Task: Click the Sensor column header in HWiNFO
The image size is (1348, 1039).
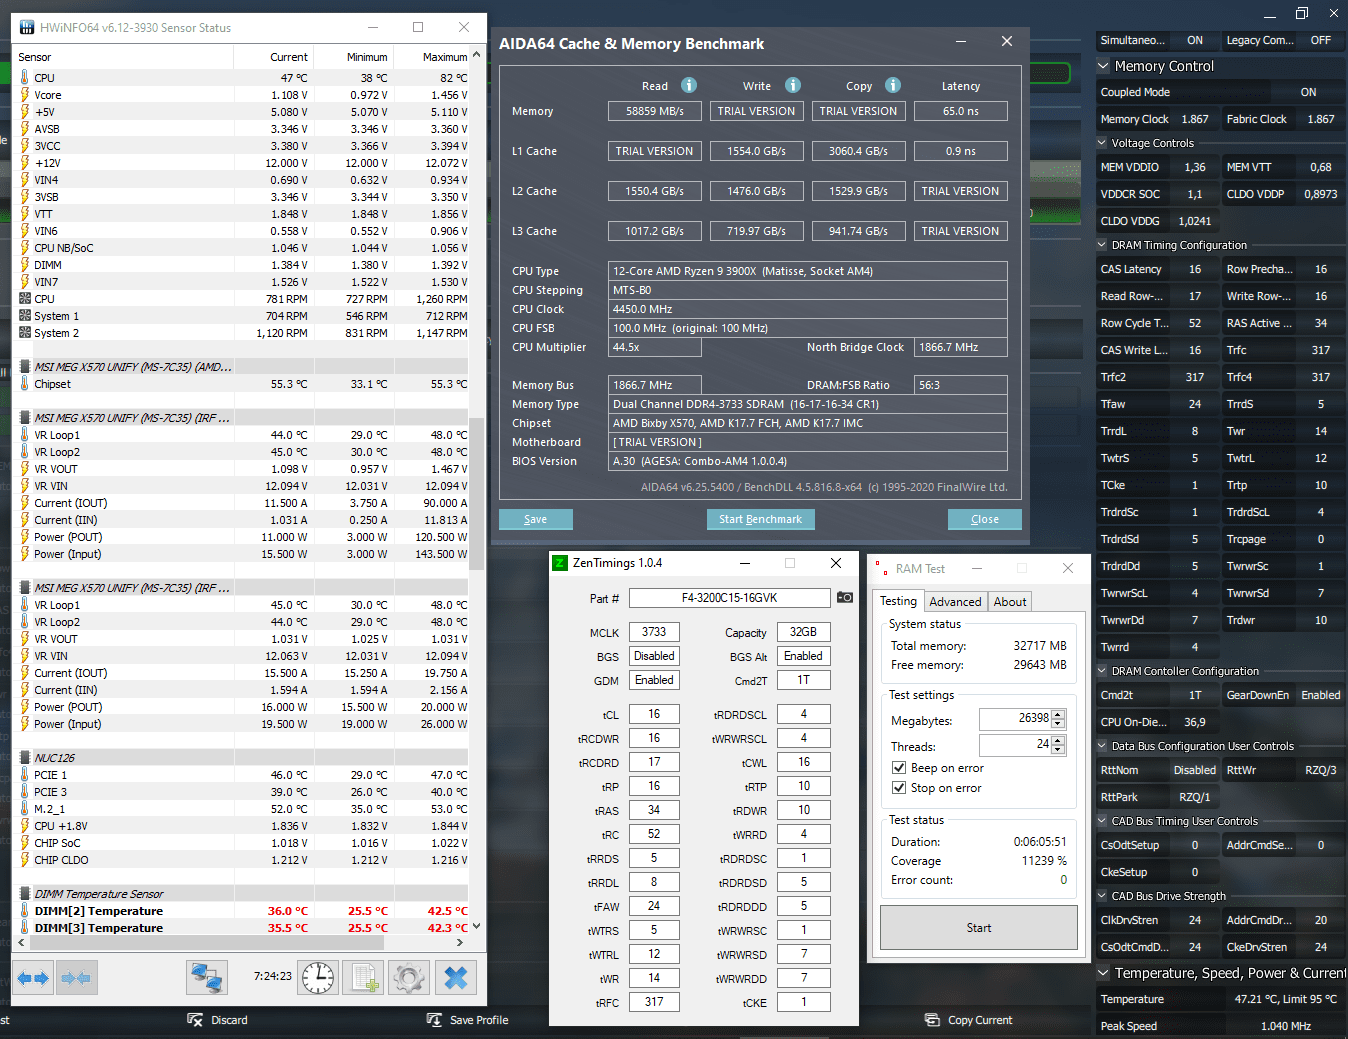Action: tap(125, 57)
